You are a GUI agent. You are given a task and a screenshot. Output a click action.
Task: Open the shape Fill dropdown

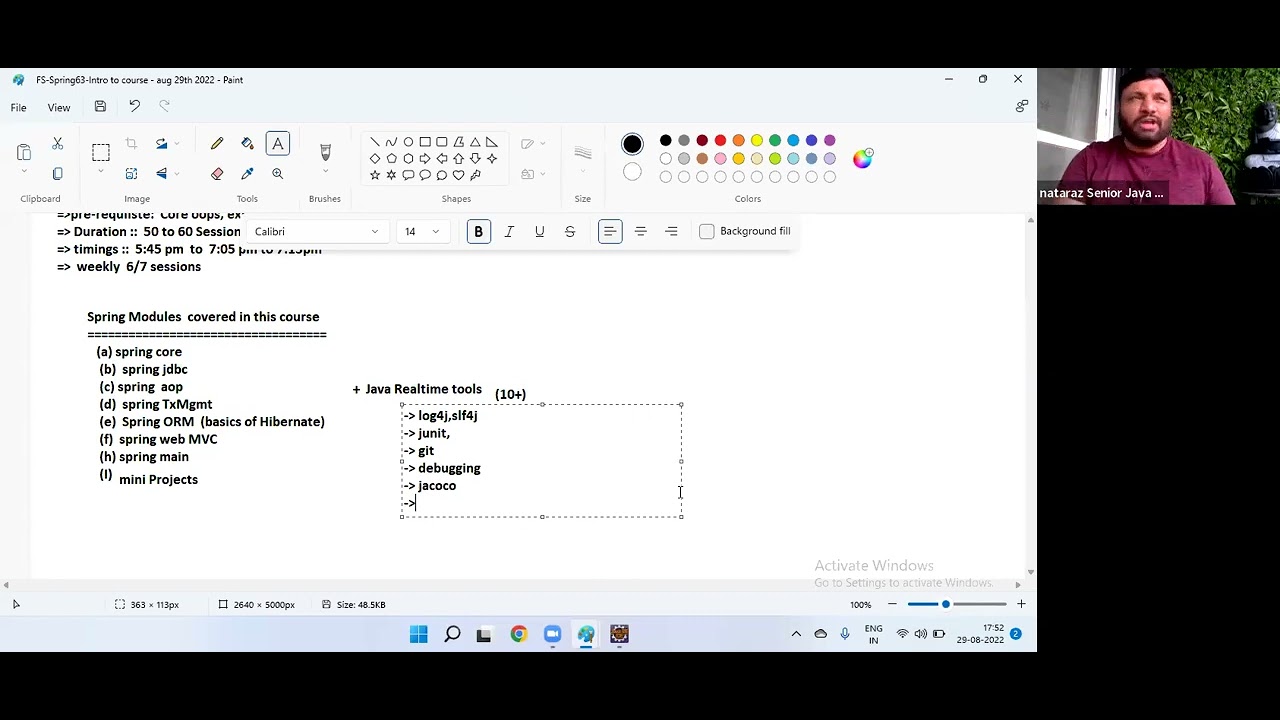pyautogui.click(x=533, y=174)
